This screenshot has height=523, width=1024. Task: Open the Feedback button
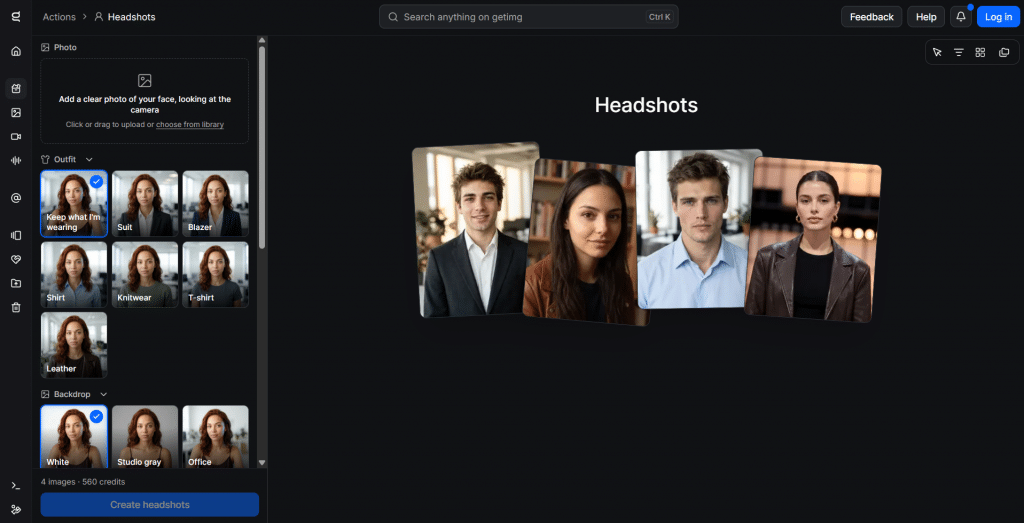(871, 17)
